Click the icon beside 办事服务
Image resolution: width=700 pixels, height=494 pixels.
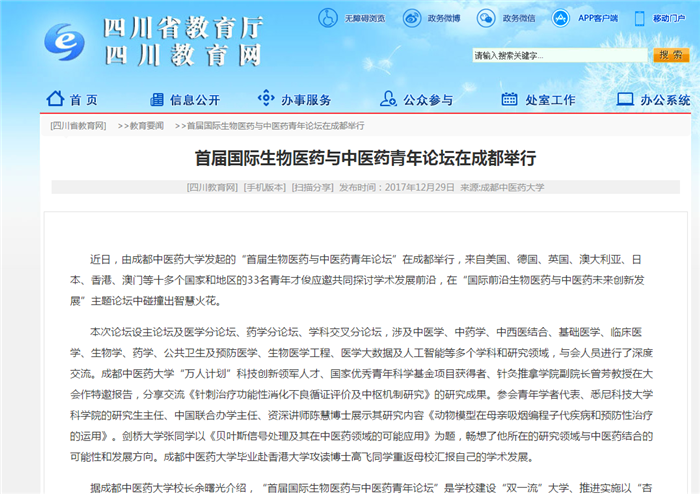point(265,100)
